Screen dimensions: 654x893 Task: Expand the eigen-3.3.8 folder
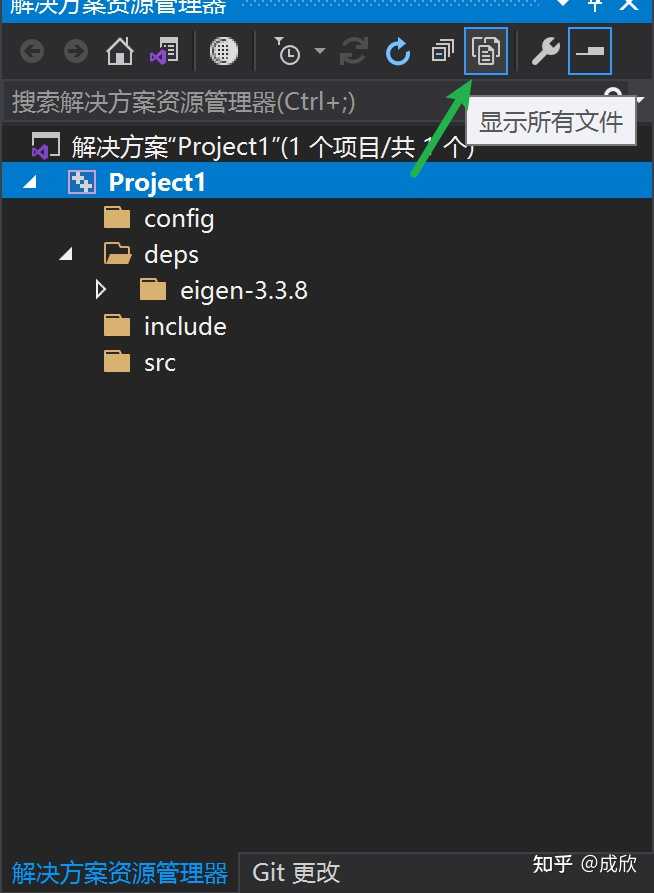(x=101, y=290)
